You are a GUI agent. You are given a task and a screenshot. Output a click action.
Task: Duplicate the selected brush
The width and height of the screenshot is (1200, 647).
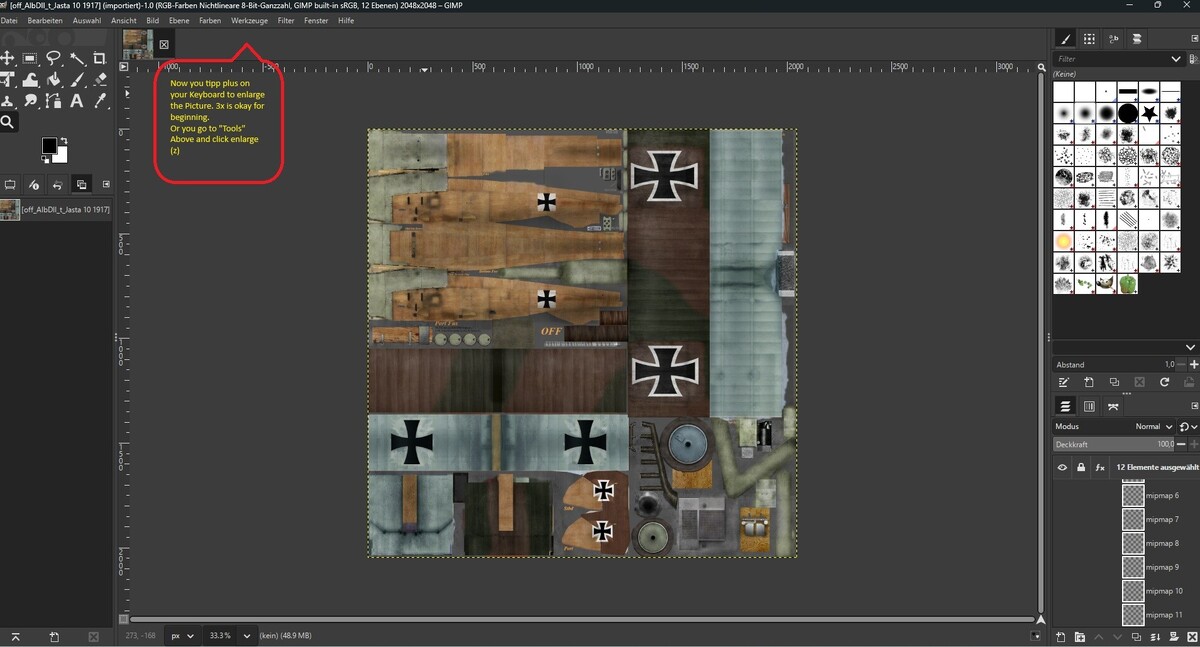pos(1114,382)
